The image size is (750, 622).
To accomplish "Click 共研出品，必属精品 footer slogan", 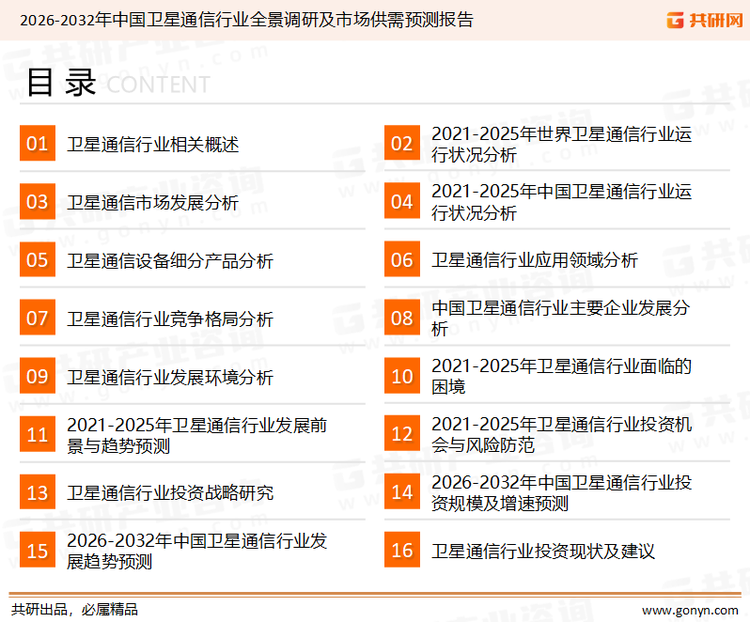I will point(74,608).
